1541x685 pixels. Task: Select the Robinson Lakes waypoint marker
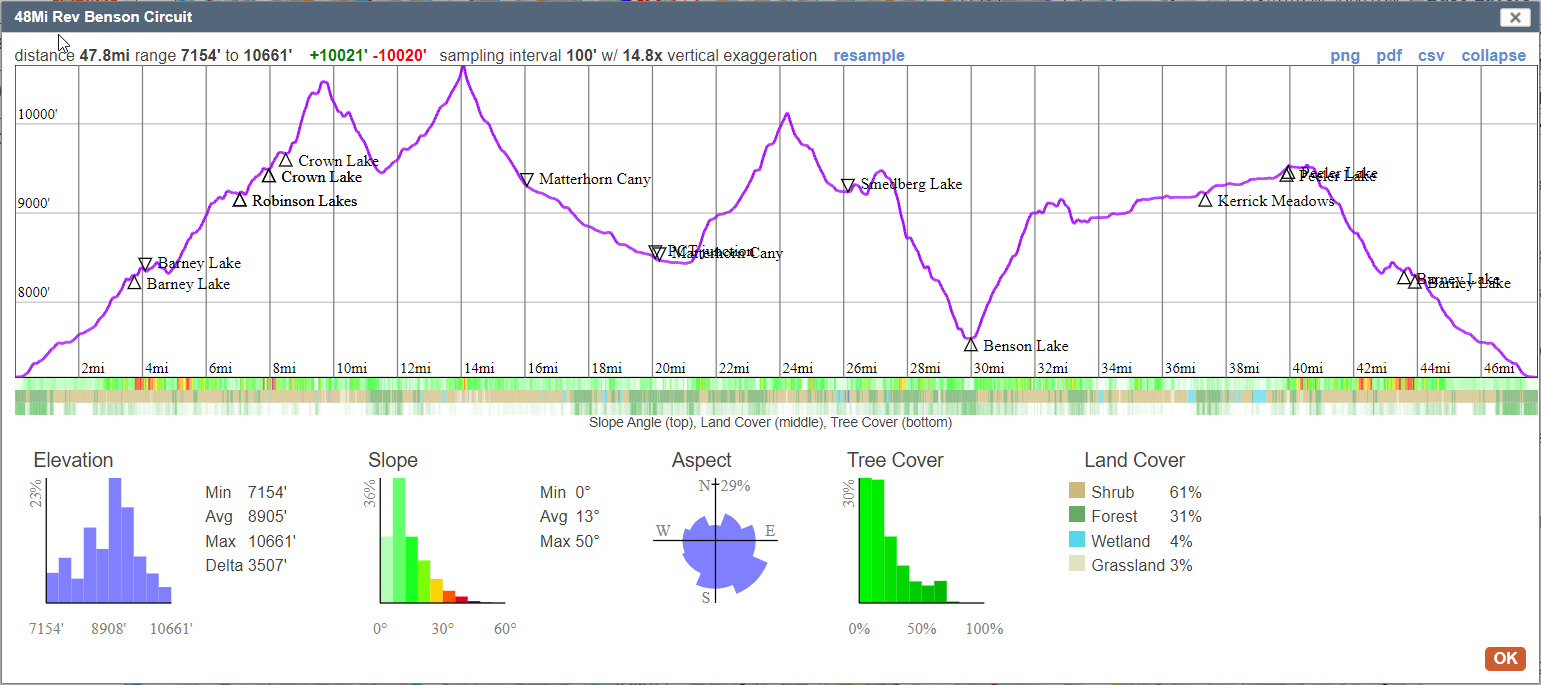(240, 200)
